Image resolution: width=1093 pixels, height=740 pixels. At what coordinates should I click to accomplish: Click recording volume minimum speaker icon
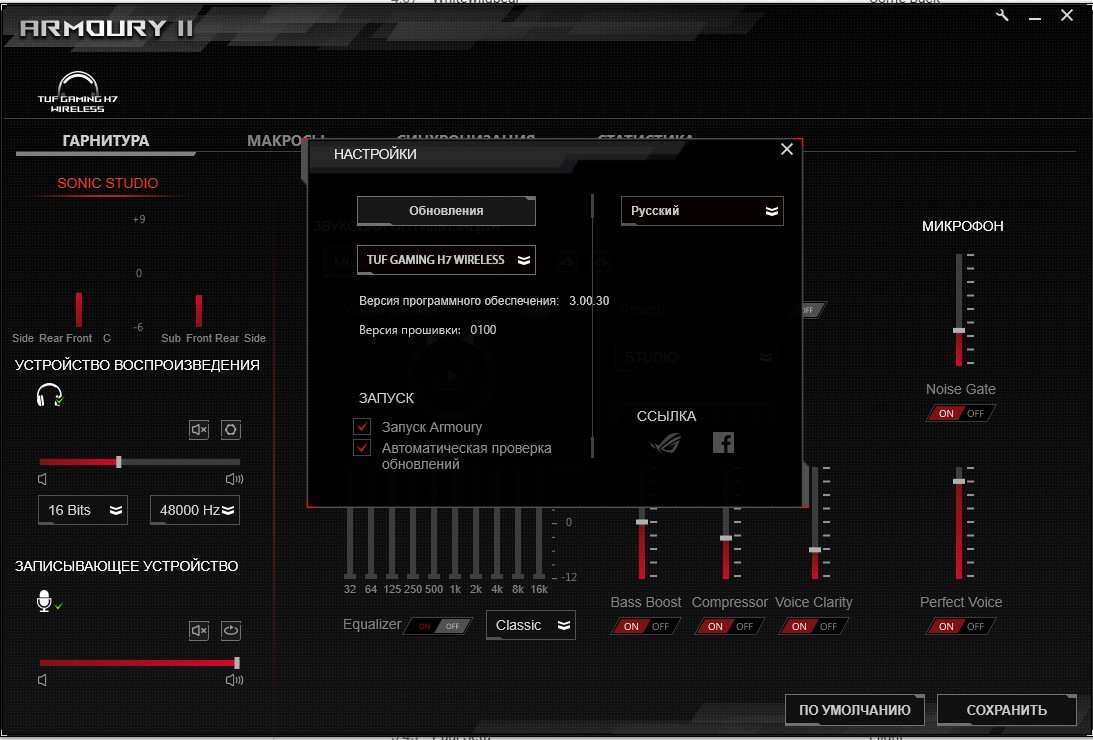coord(43,679)
